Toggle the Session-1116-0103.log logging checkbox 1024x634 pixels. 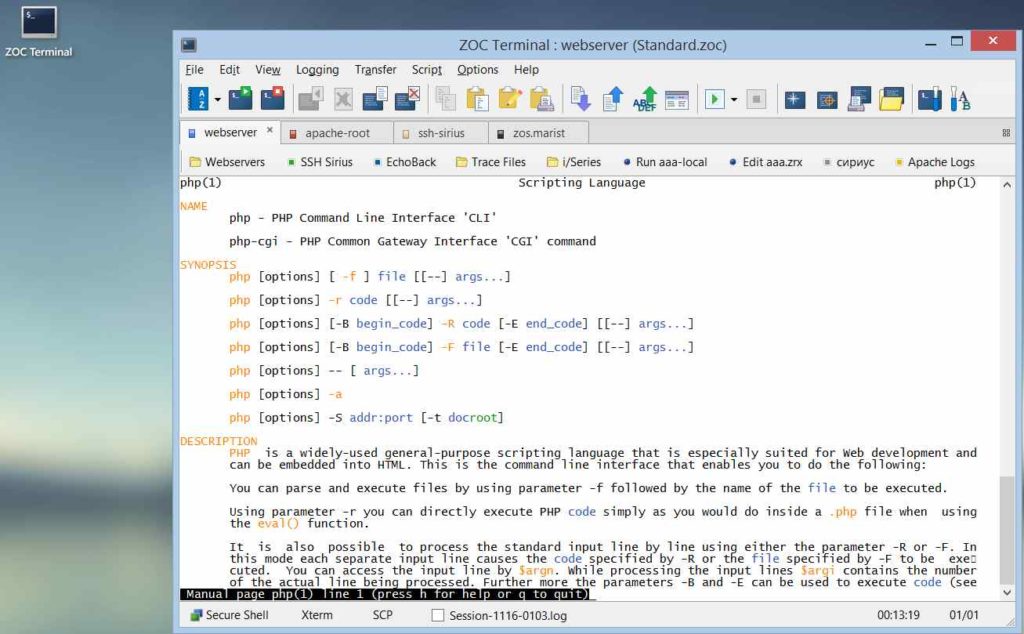coord(438,615)
